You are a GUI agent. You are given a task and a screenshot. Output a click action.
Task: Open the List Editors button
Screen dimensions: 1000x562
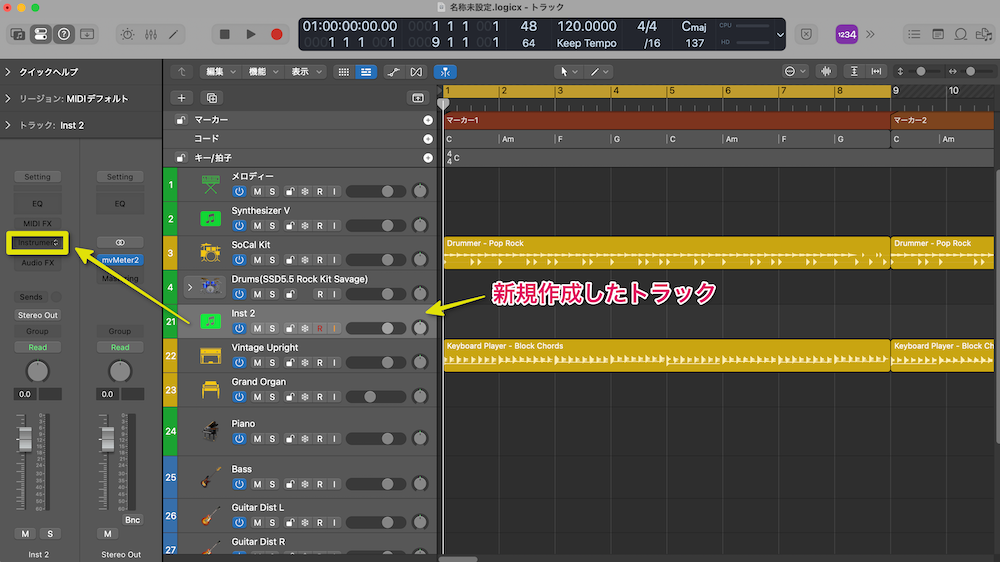click(914, 34)
